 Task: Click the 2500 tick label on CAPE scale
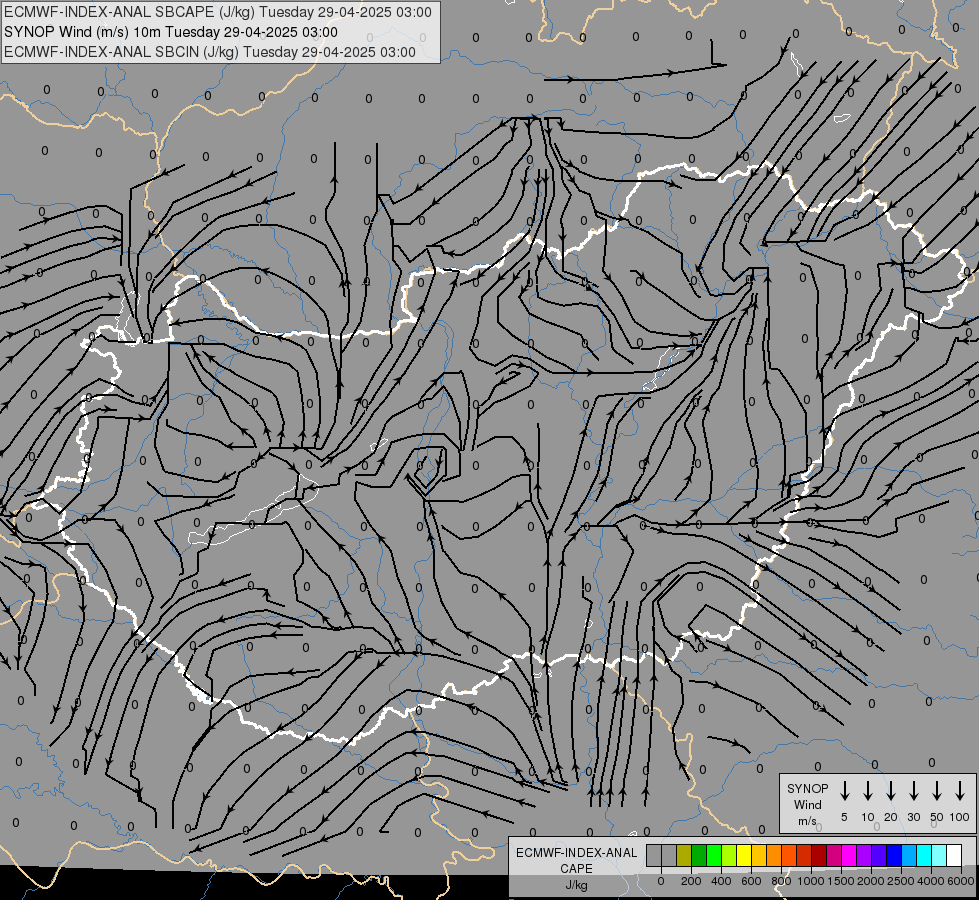pos(901,881)
